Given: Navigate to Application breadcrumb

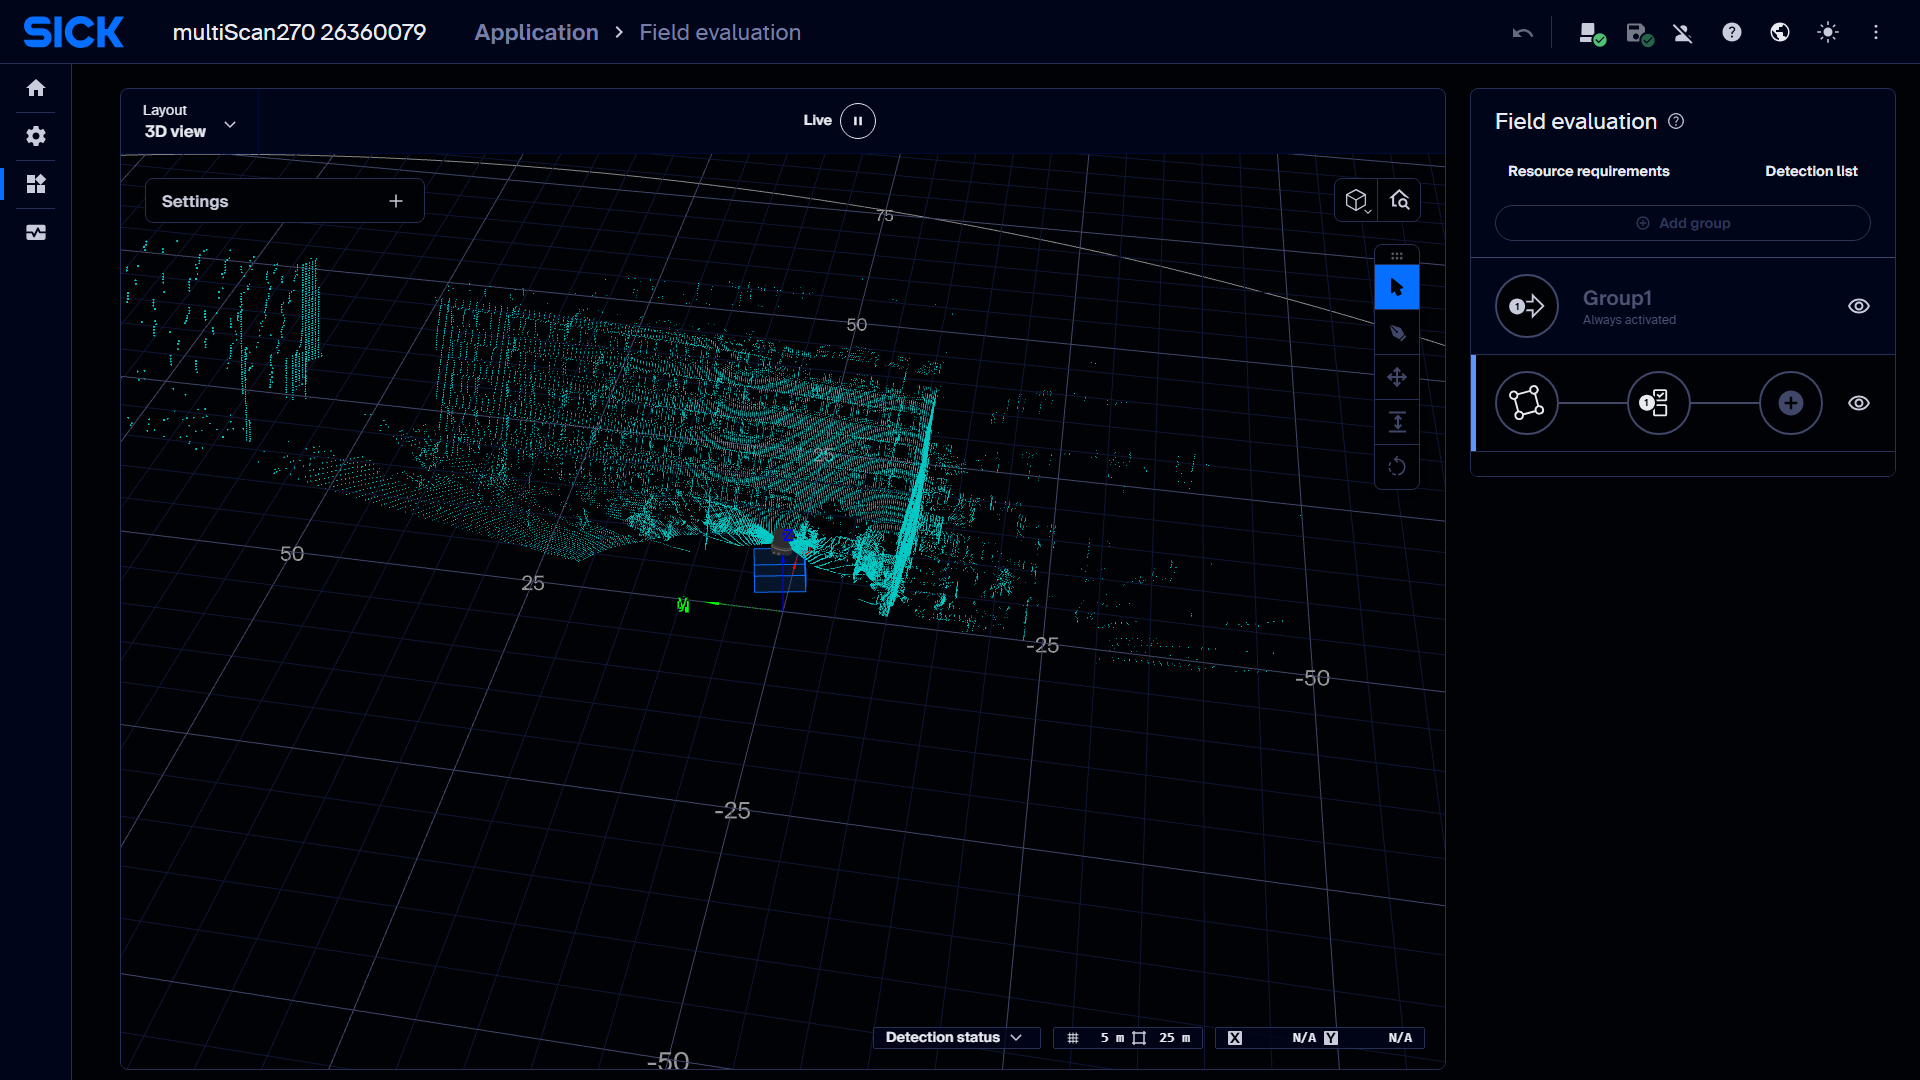Looking at the screenshot, I should point(536,32).
